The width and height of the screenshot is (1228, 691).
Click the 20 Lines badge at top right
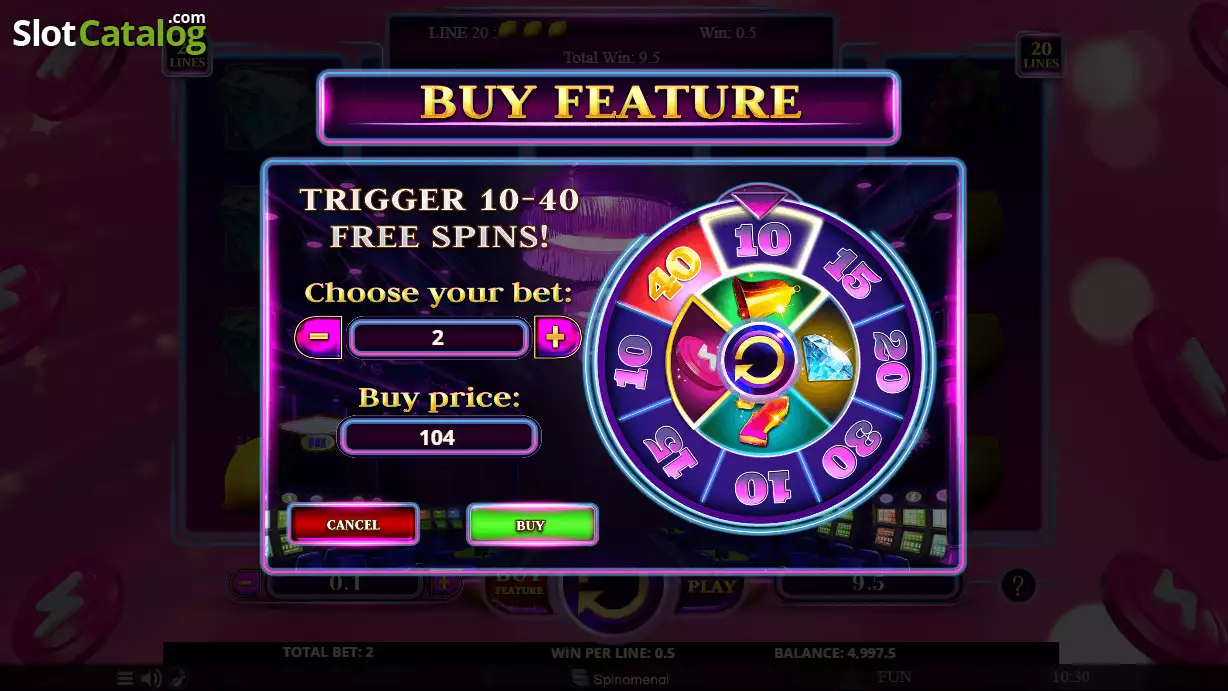pos(1041,53)
